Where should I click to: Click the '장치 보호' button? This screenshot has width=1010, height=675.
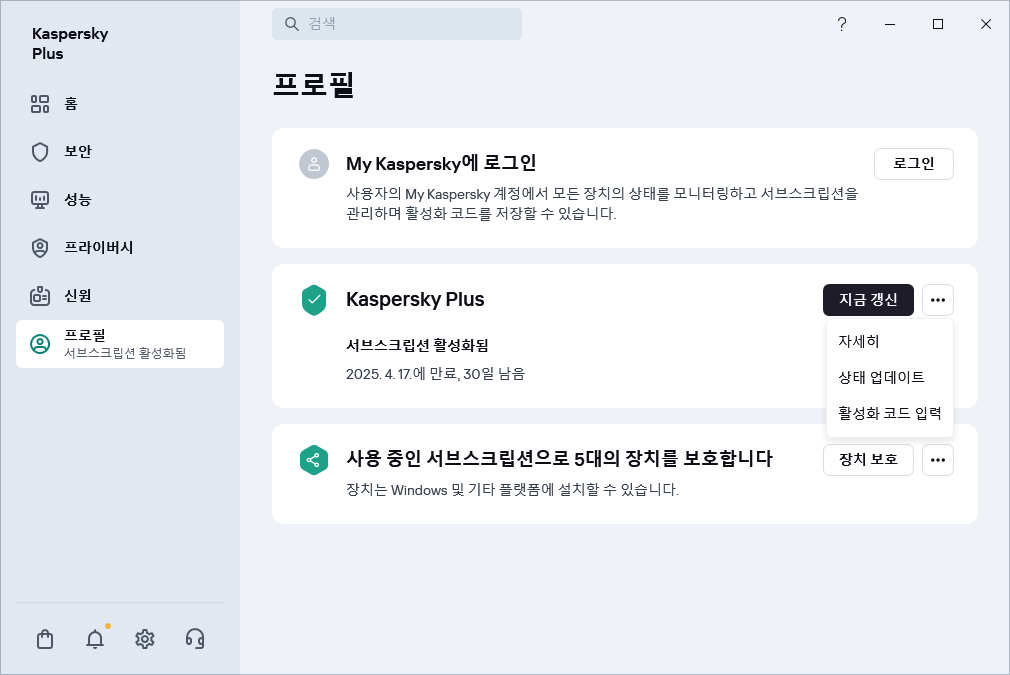coord(868,460)
